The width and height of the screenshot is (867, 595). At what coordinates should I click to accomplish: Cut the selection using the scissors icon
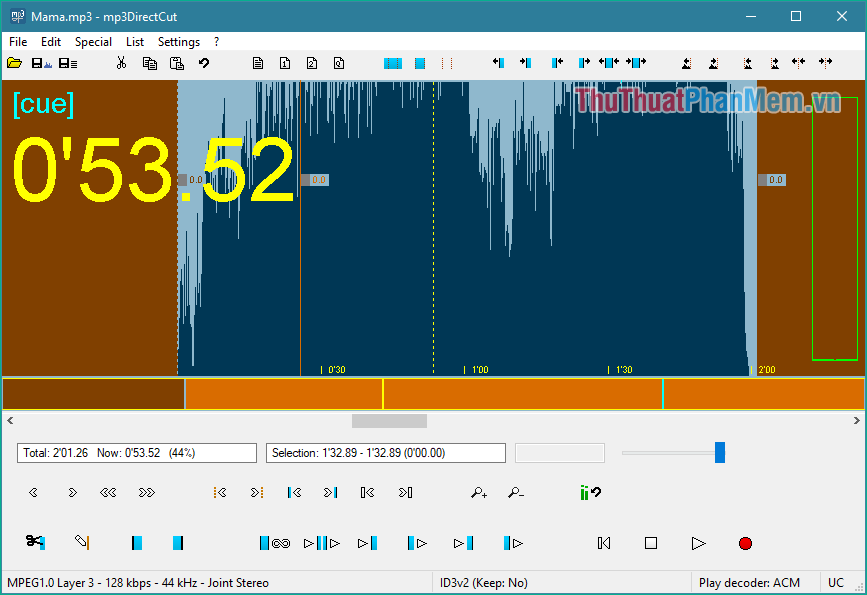point(121,62)
